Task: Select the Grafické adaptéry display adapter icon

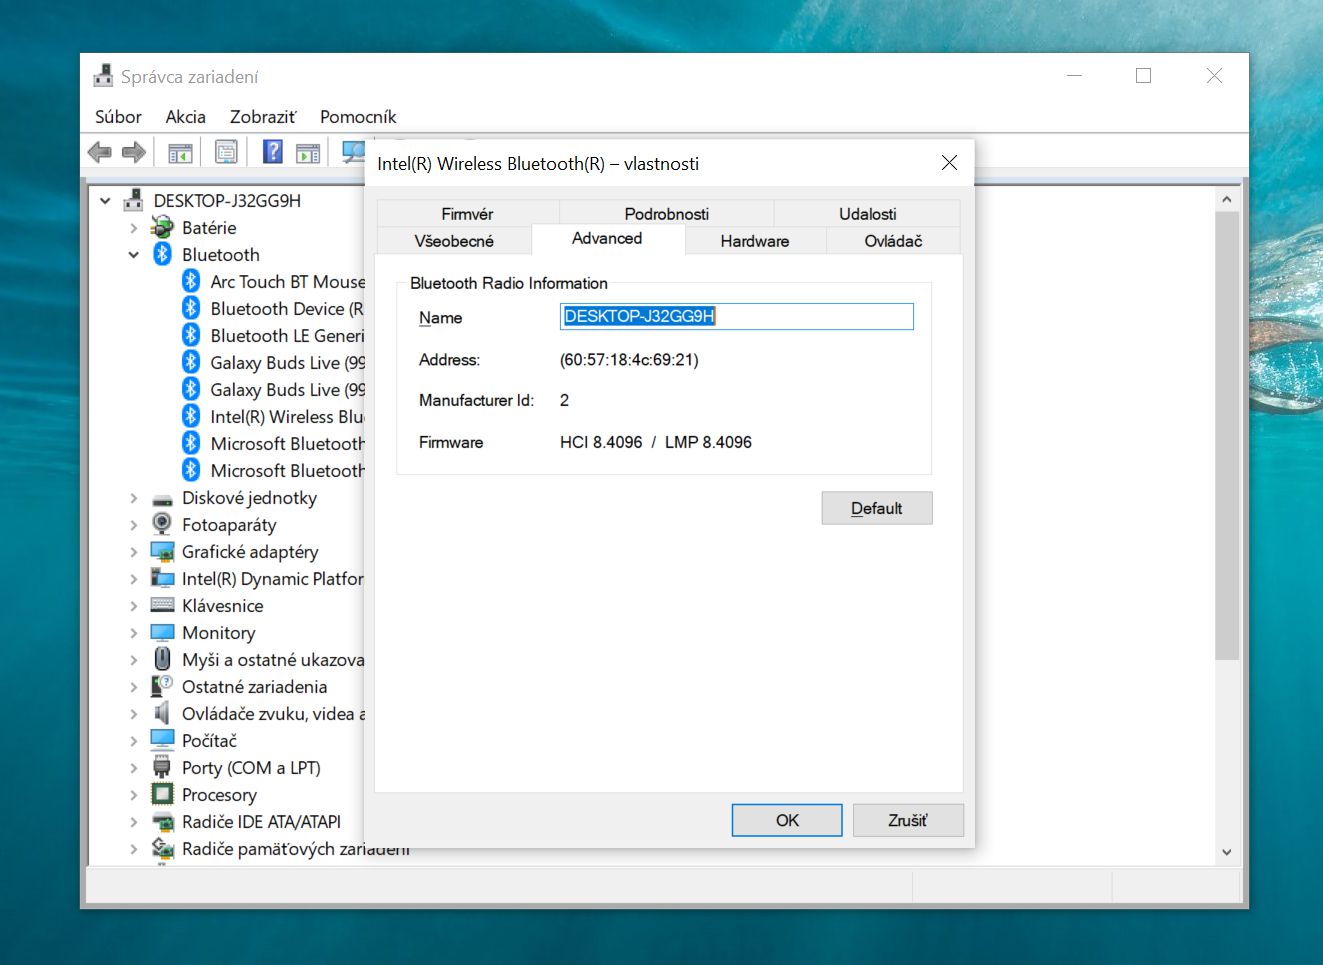Action: click(162, 551)
